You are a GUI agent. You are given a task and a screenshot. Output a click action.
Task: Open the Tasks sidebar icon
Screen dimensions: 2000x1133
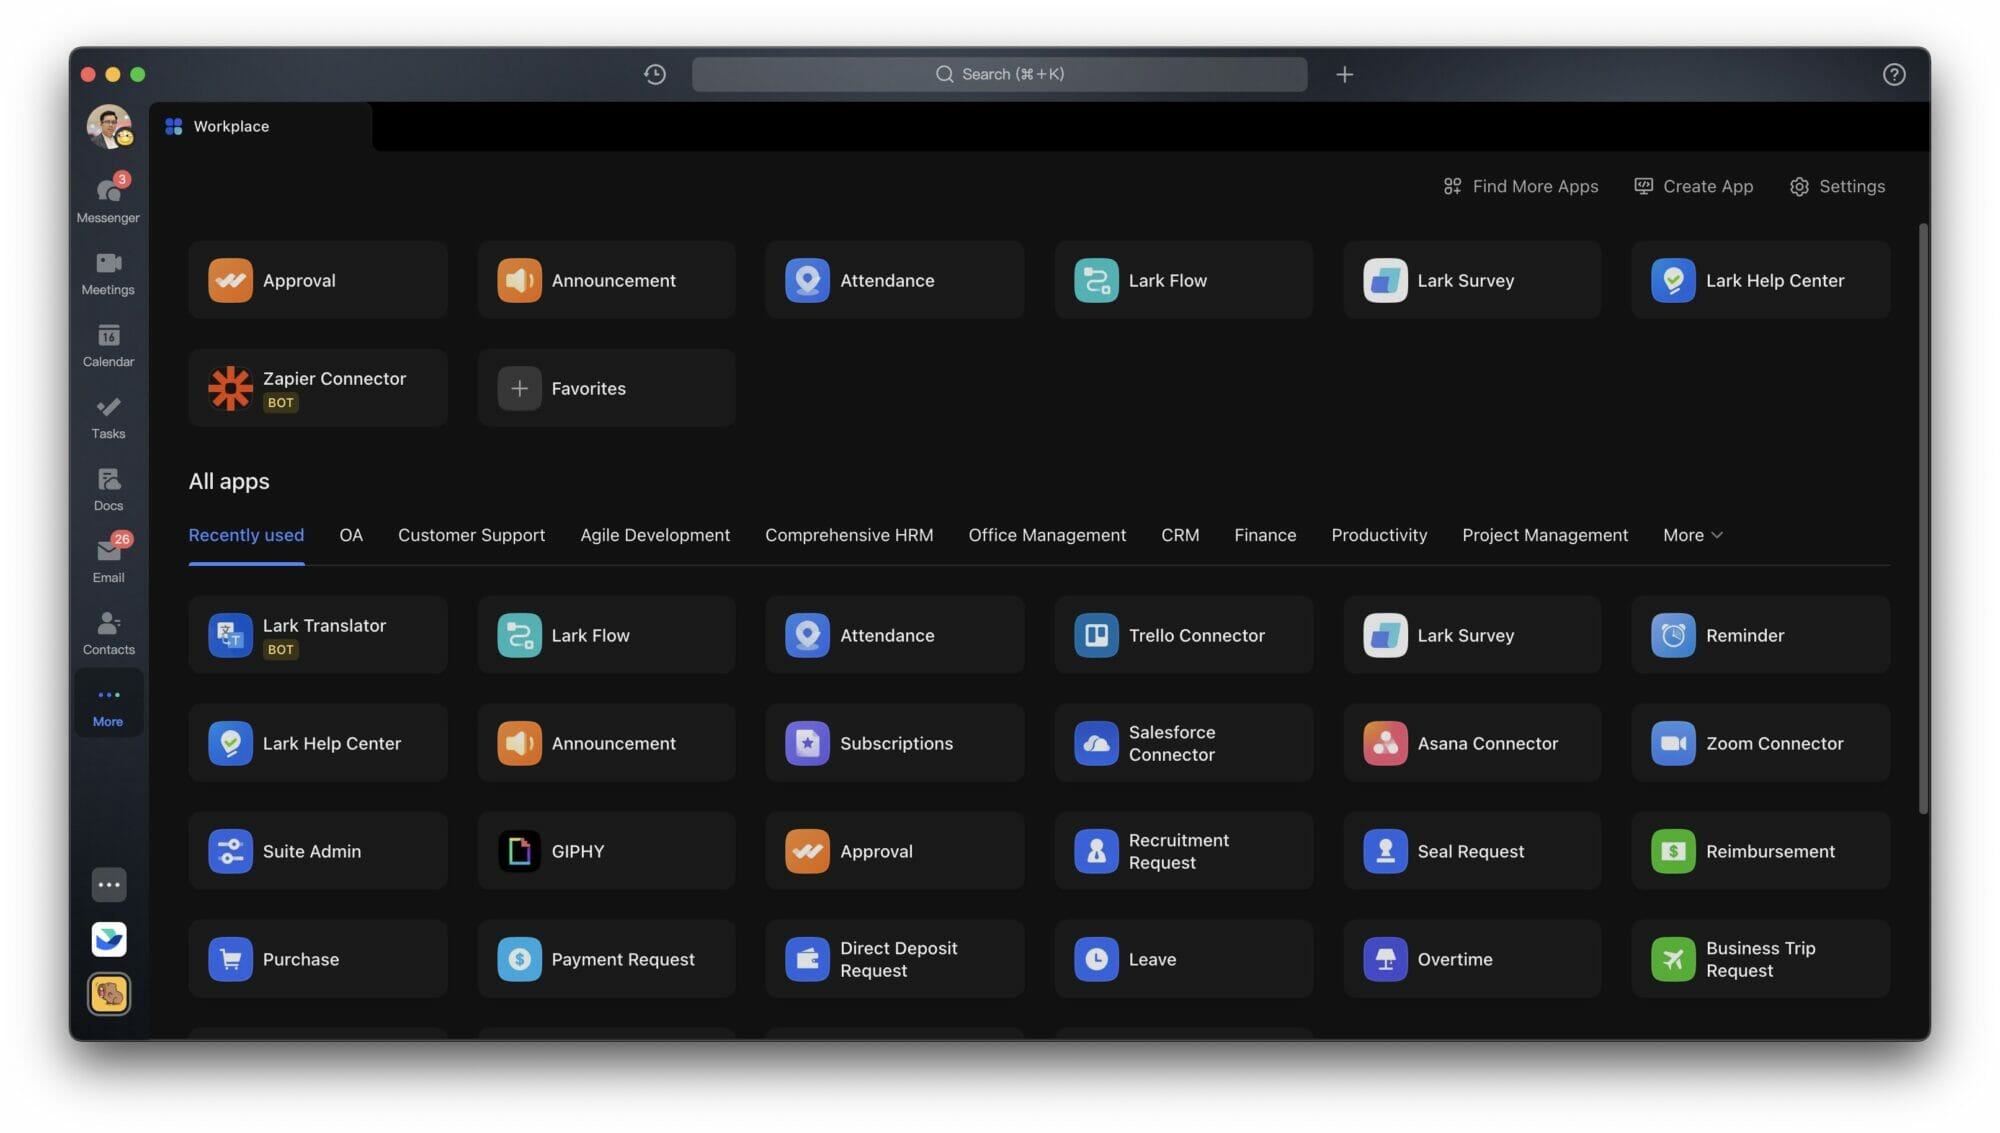pos(108,416)
